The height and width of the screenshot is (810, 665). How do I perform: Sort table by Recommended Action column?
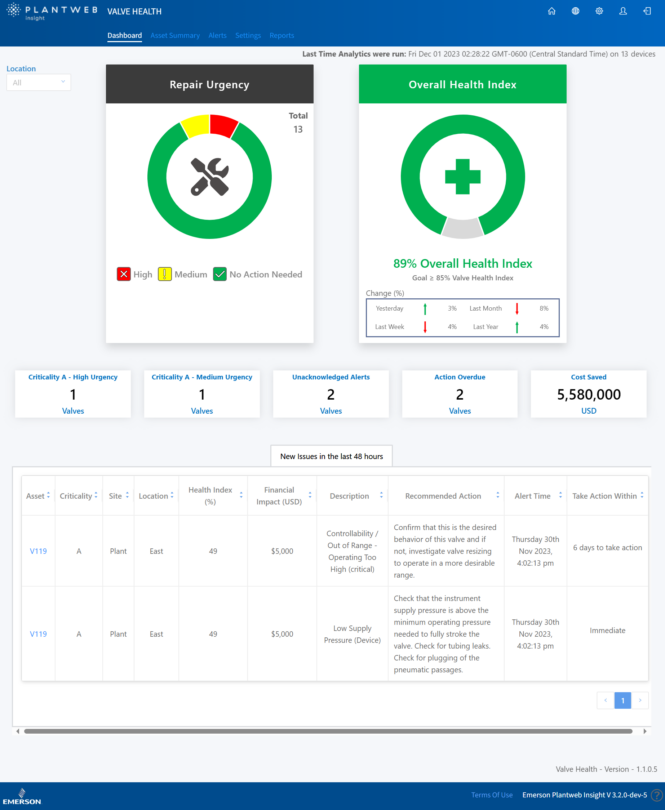(498, 495)
